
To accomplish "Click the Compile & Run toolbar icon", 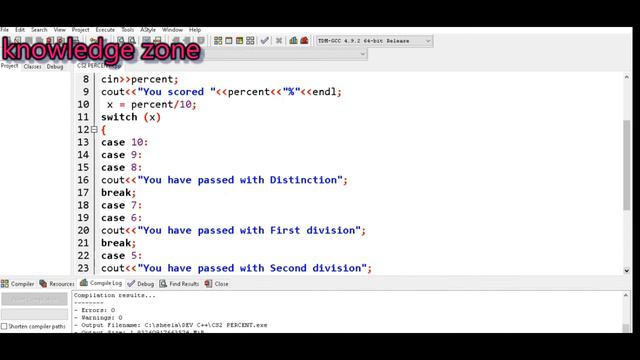I will point(239,40).
